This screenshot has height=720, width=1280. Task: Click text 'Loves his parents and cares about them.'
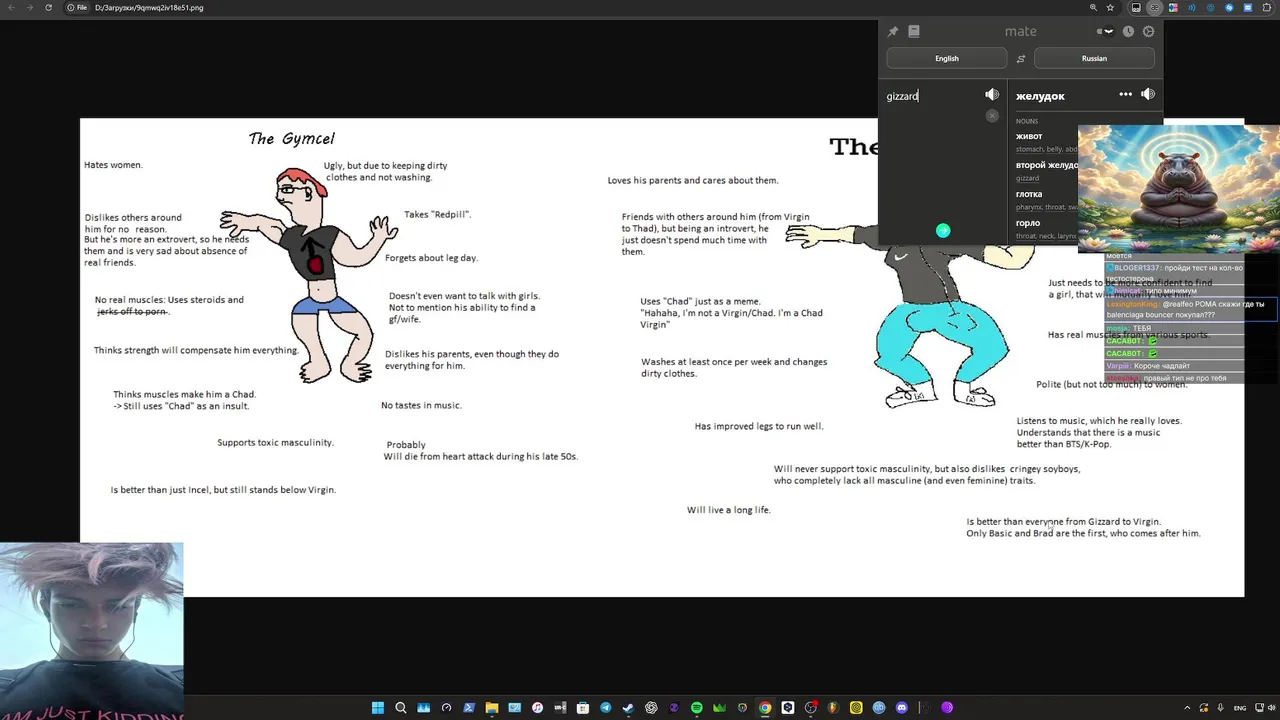click(x=693, y=181)
